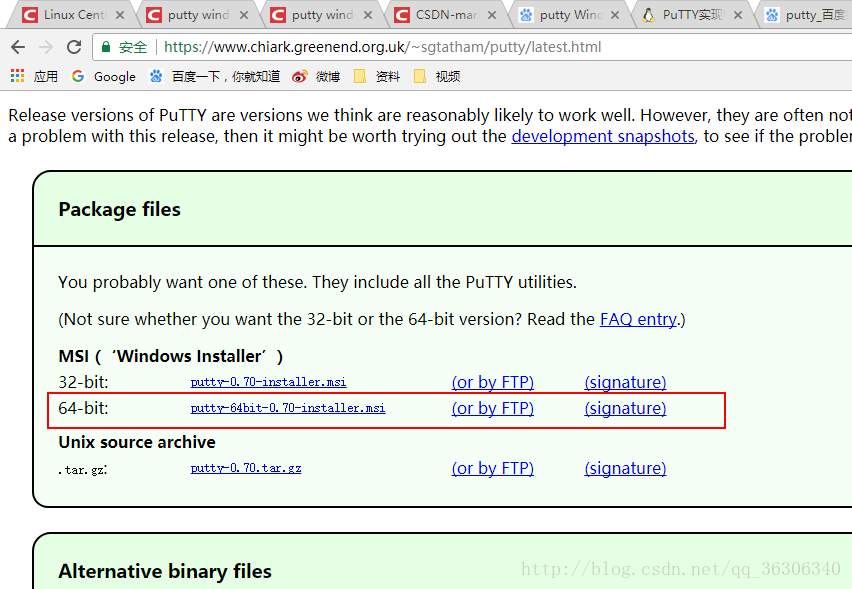The width and height of the screenshot is (852, 589).
Task: Open the development snapshots link
Action: (x=603, y=136)
